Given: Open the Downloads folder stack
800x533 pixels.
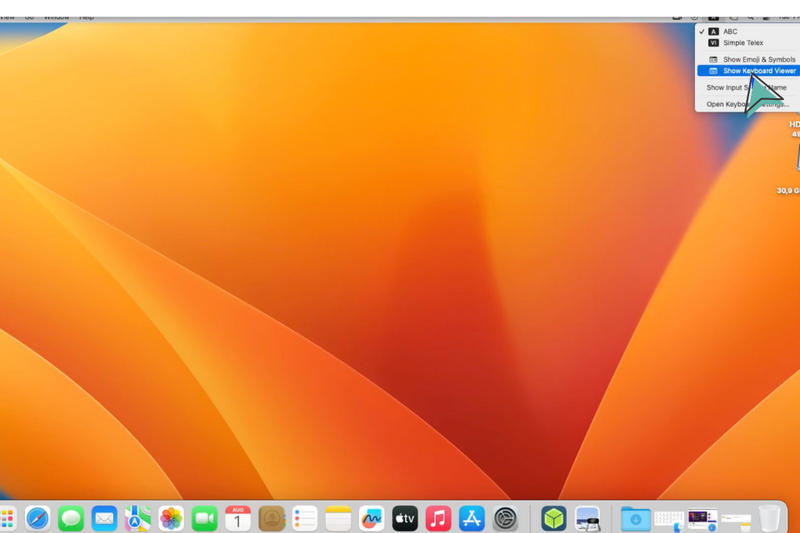Looking at the screenshot, I should coord(636,519).
